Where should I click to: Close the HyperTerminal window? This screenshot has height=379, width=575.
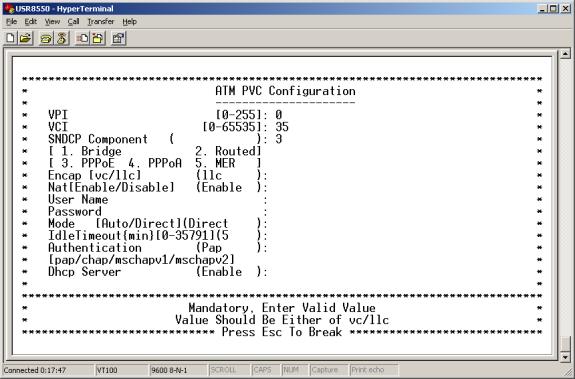pos(565,8)
